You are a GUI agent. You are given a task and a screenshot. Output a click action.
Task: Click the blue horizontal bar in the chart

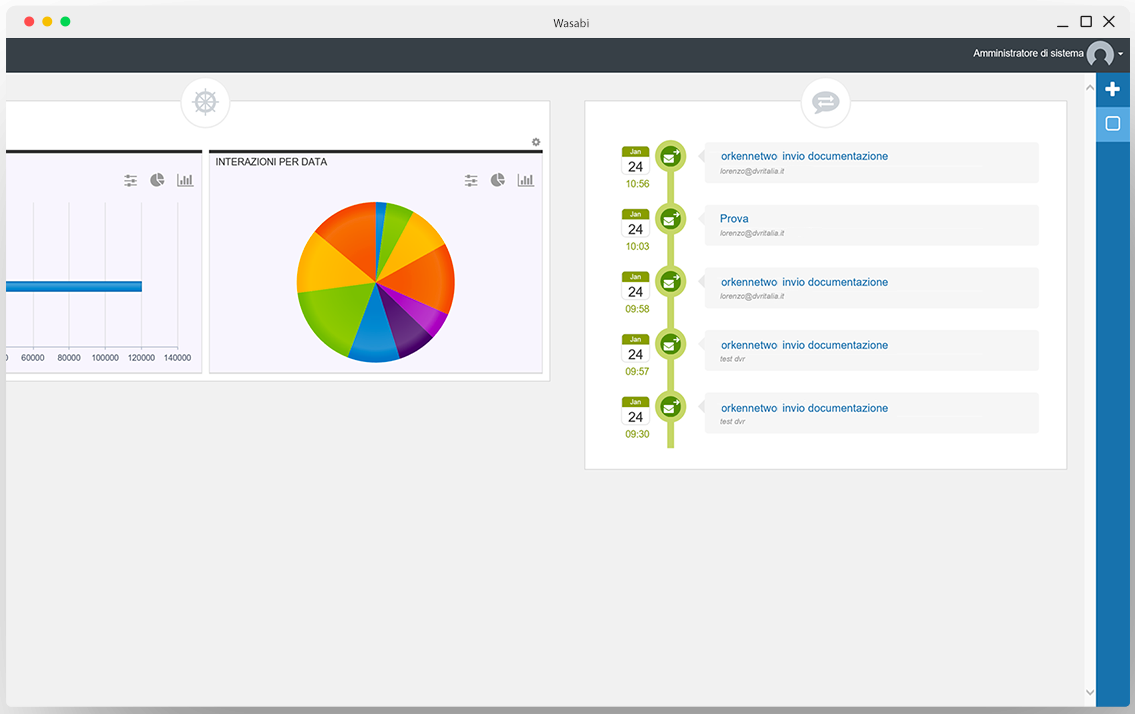(74, 286)
